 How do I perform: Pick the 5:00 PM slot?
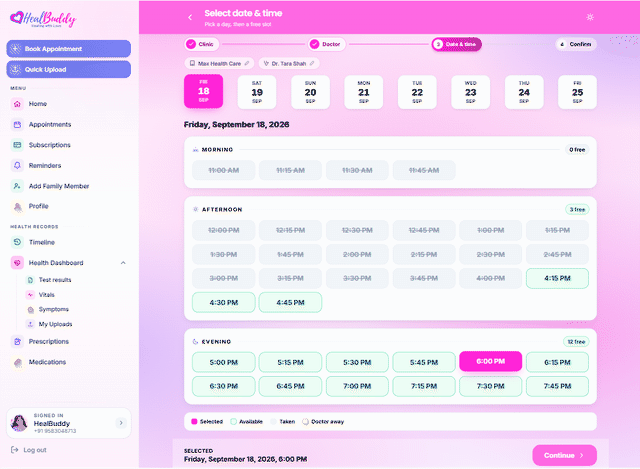(x=224, y=362)
